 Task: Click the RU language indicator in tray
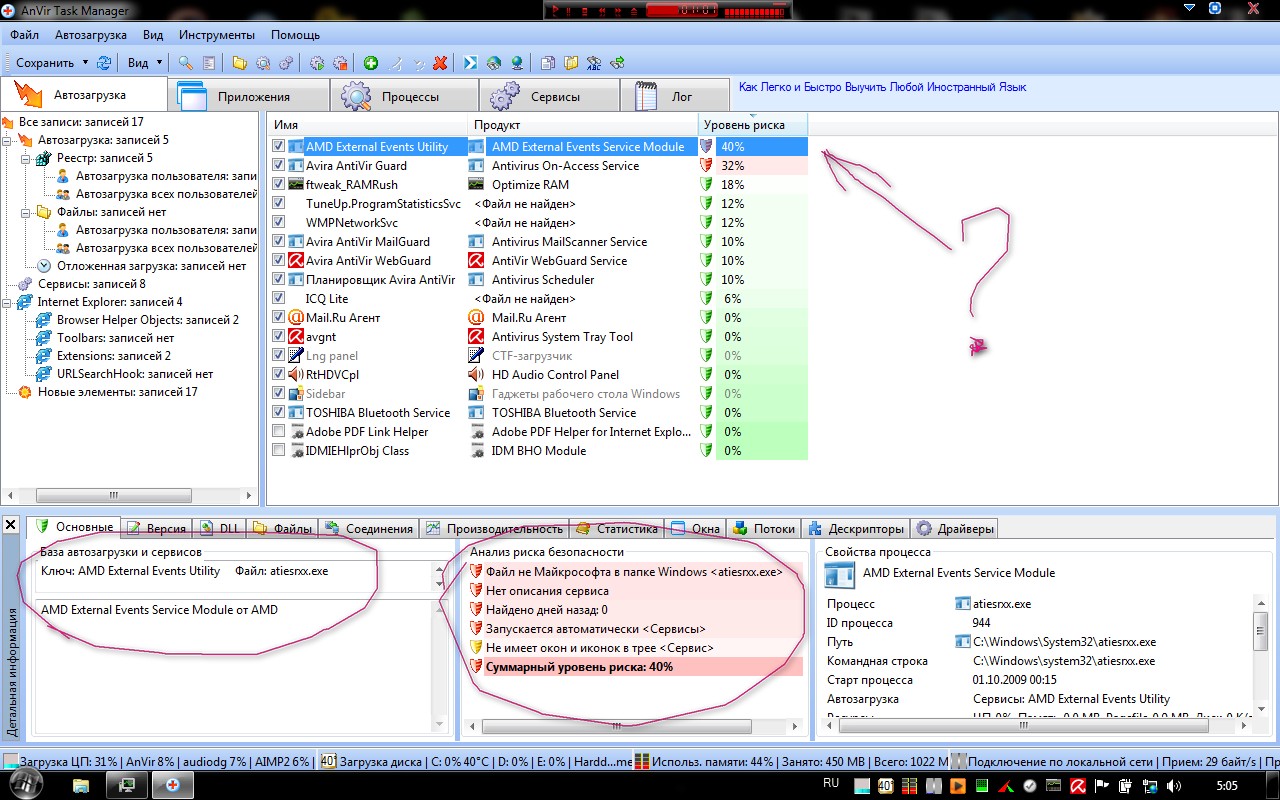[x=830, y=784]
